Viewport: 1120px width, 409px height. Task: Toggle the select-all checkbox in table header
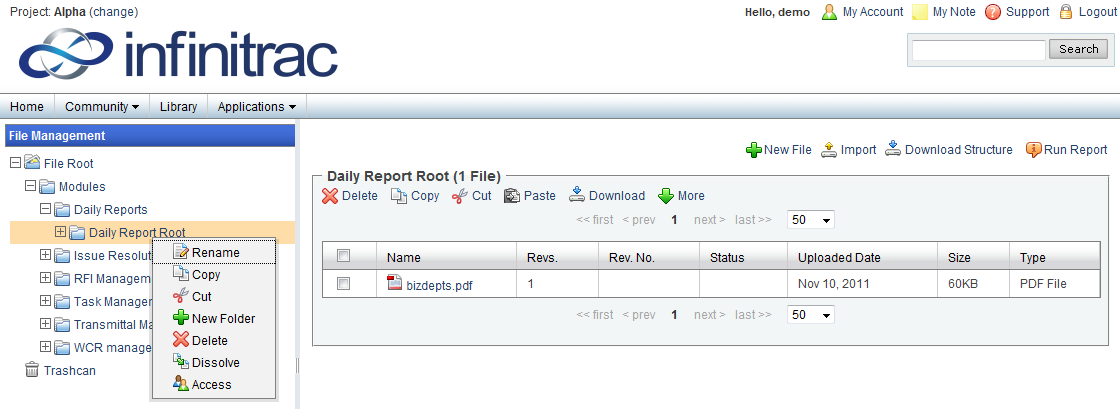pyautogui.click(x=344, y=256)
